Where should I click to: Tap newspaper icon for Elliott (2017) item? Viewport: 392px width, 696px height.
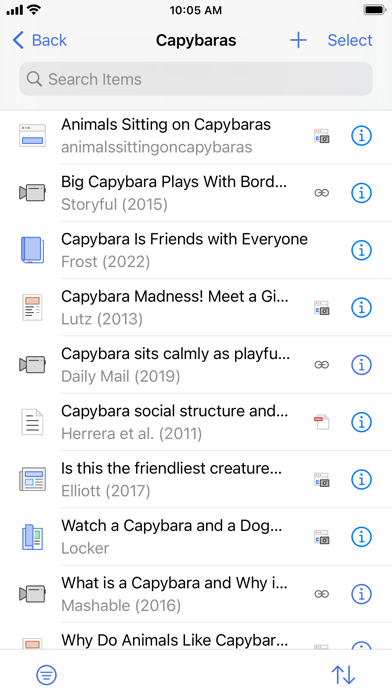tap(32, 479)
